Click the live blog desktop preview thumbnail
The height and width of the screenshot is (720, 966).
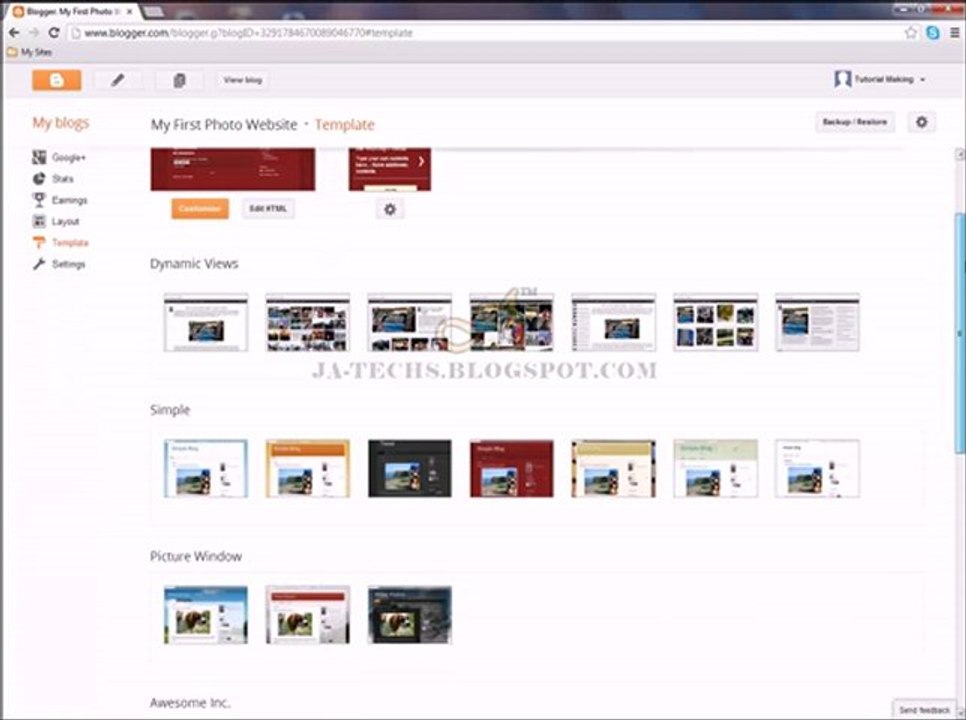(x=233, y=169)
